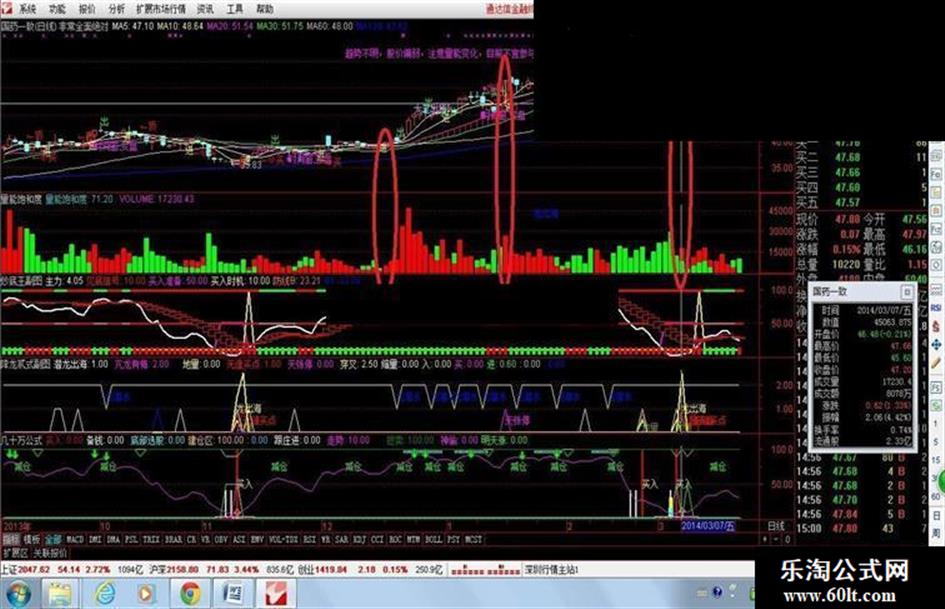The image size is (945, 609).
Task: Click the Fs icon in right sidebar
Action: point(936,387)
